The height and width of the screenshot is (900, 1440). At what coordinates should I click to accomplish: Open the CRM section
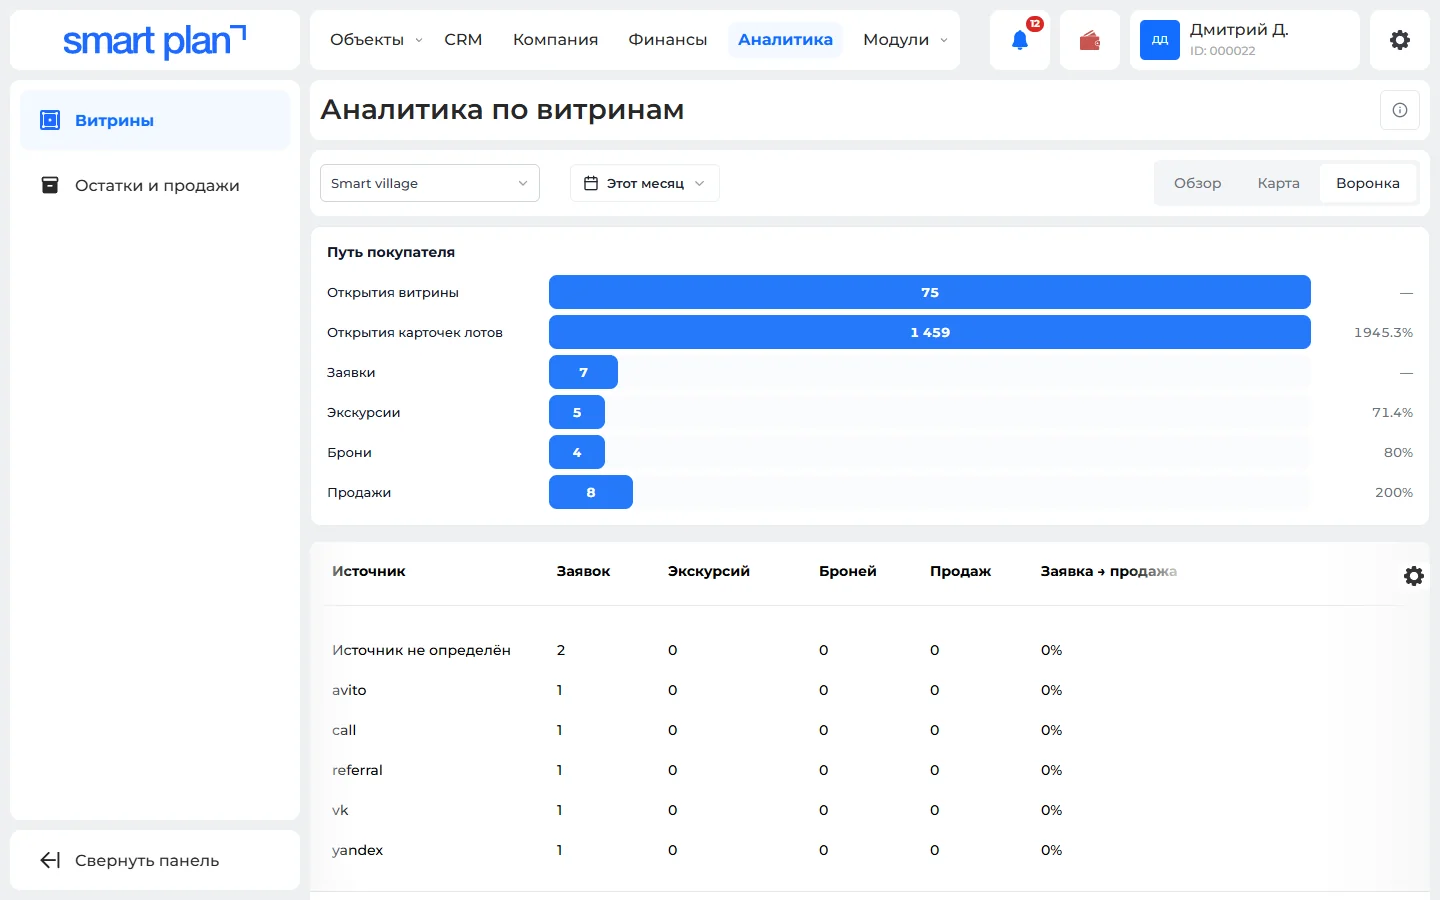point(463,40)
